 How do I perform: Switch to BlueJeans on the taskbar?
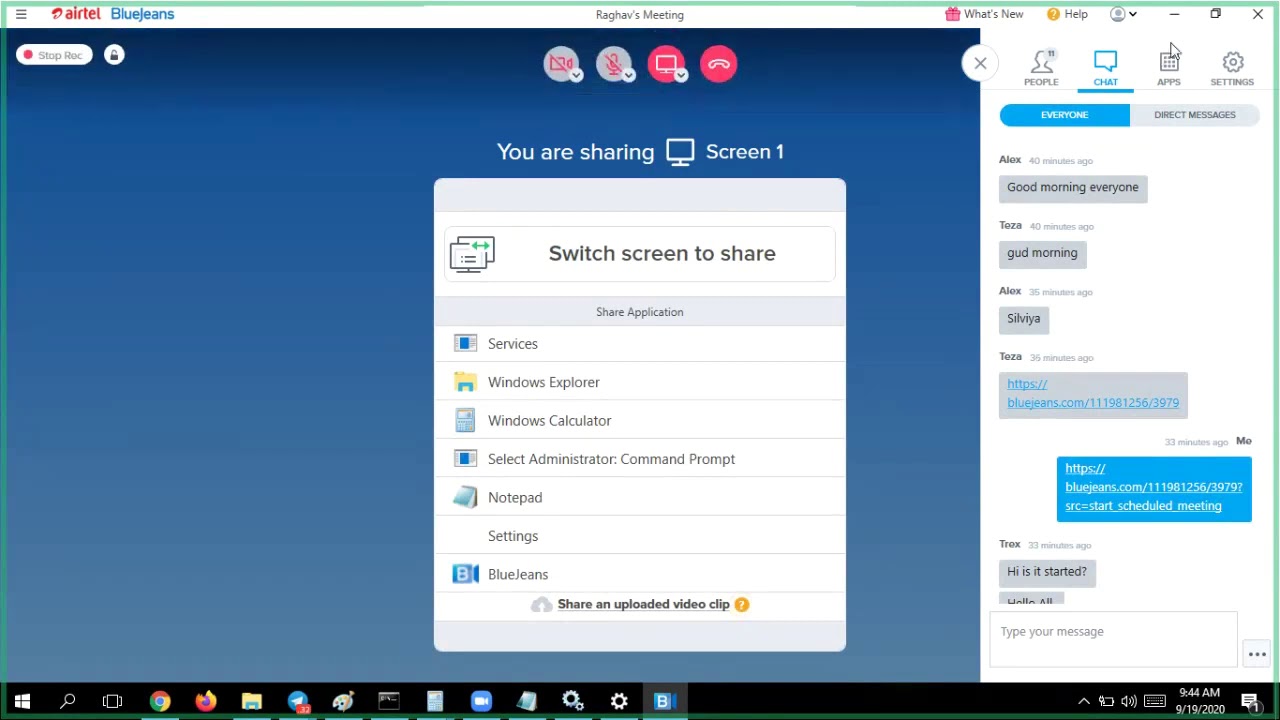[665, 701]
